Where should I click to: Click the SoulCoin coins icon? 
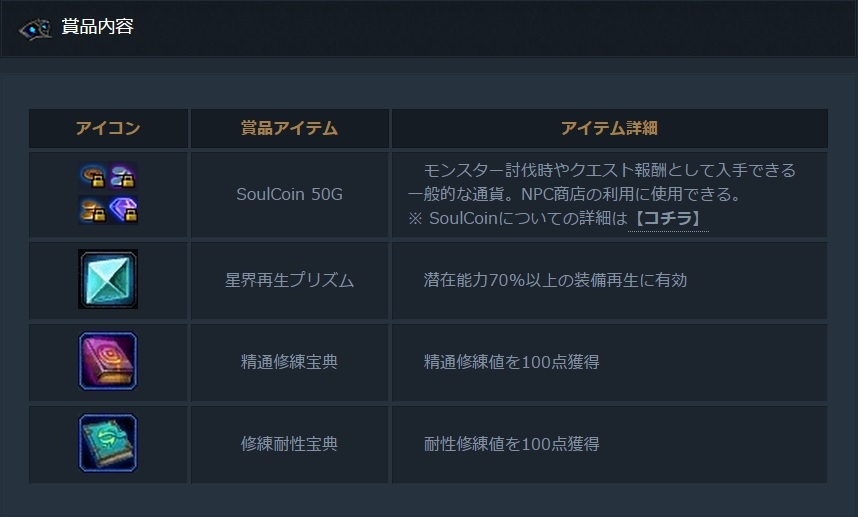click(x=108, y=194)
